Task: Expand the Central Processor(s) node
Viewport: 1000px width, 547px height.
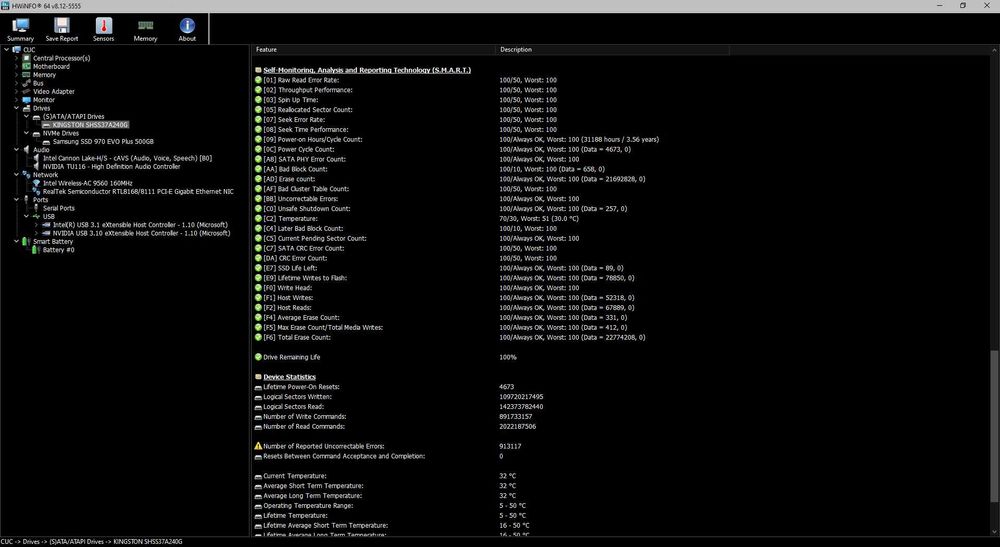Action: point(16,58)
